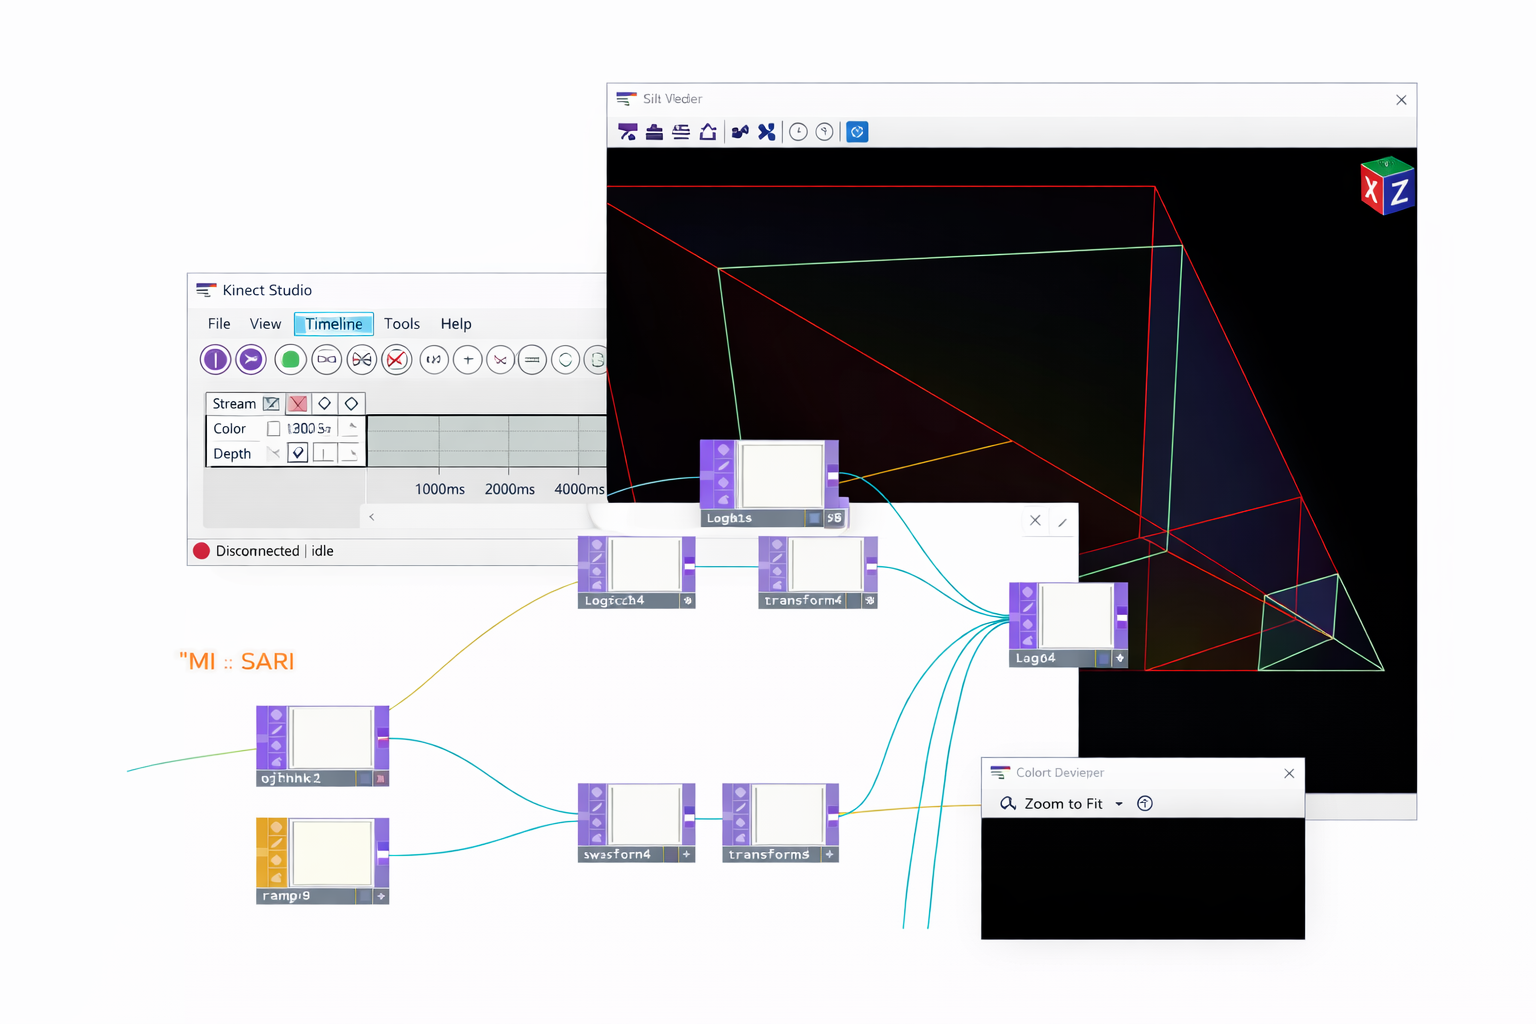The height and width of the screenshot is (1024, 1536).
Task: Click the XZ orientation cube in 3D viewer
Action: pyautogui.click(x=1387, y=187)
